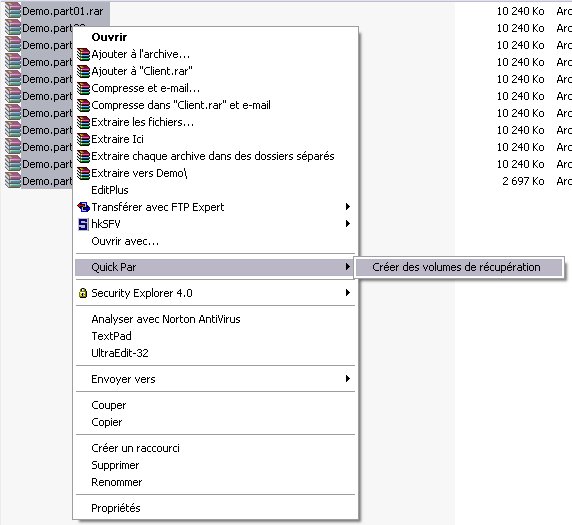Click WinRAR icon beside "Extraire Ici"

[83, 139]
